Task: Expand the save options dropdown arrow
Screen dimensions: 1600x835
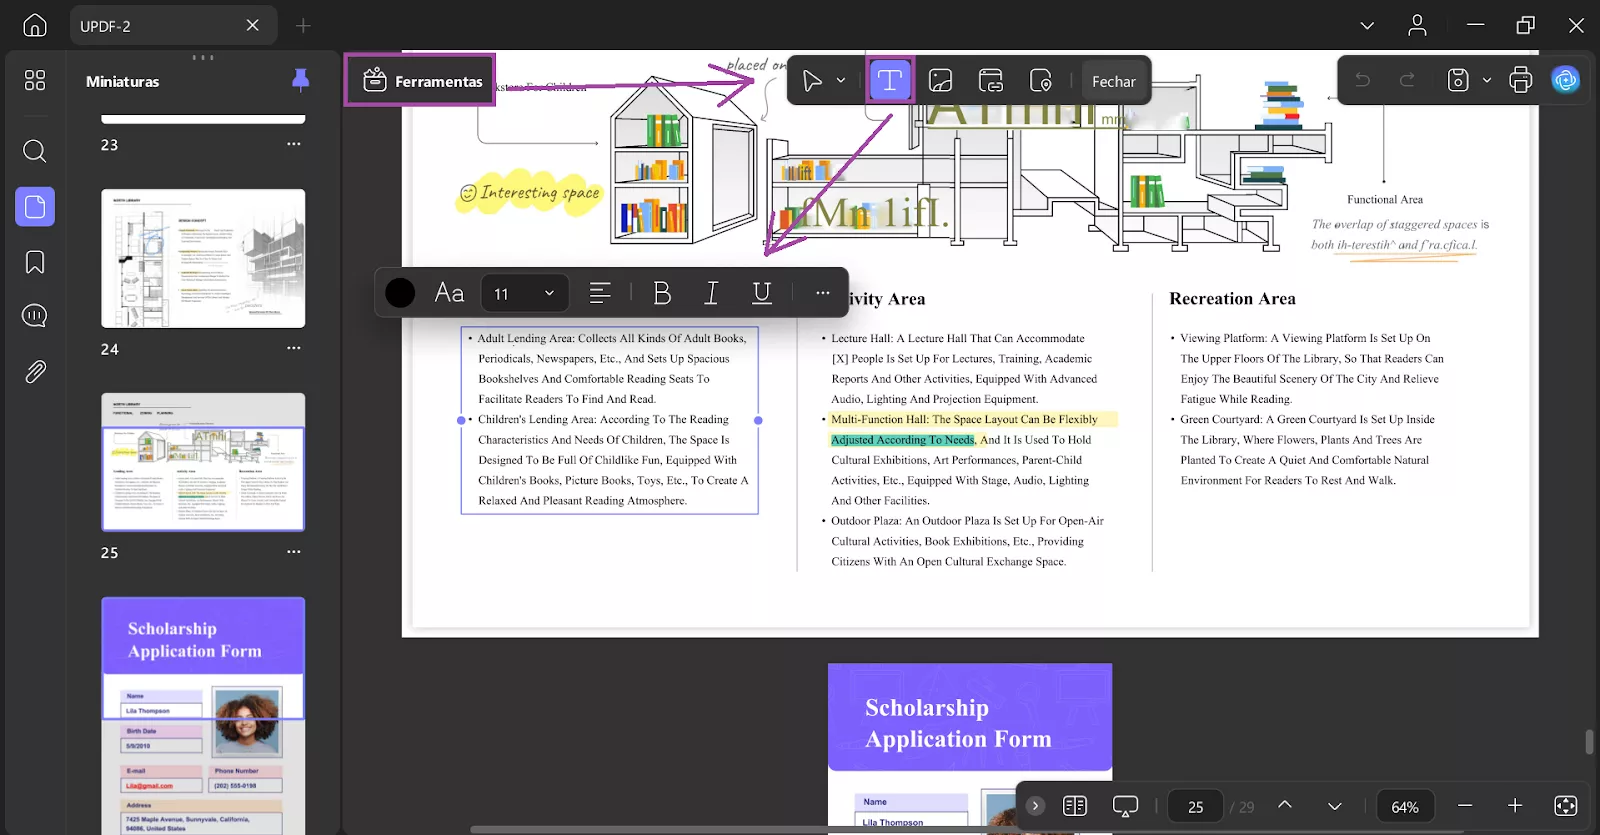Action: click(x=1487, y=80)
